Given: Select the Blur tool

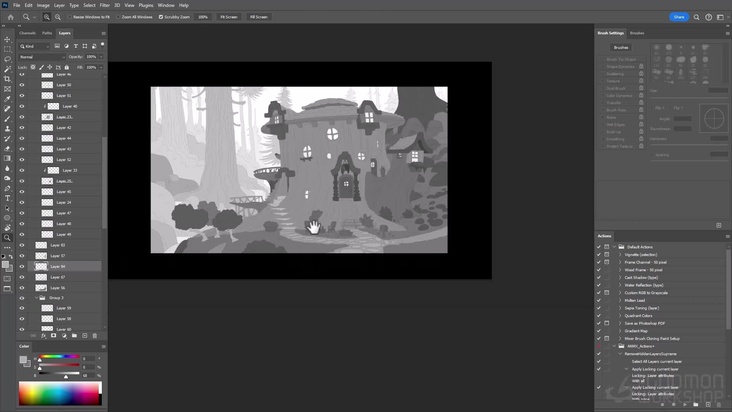Looking at the screenshot, I should click(x=7, y=168).
